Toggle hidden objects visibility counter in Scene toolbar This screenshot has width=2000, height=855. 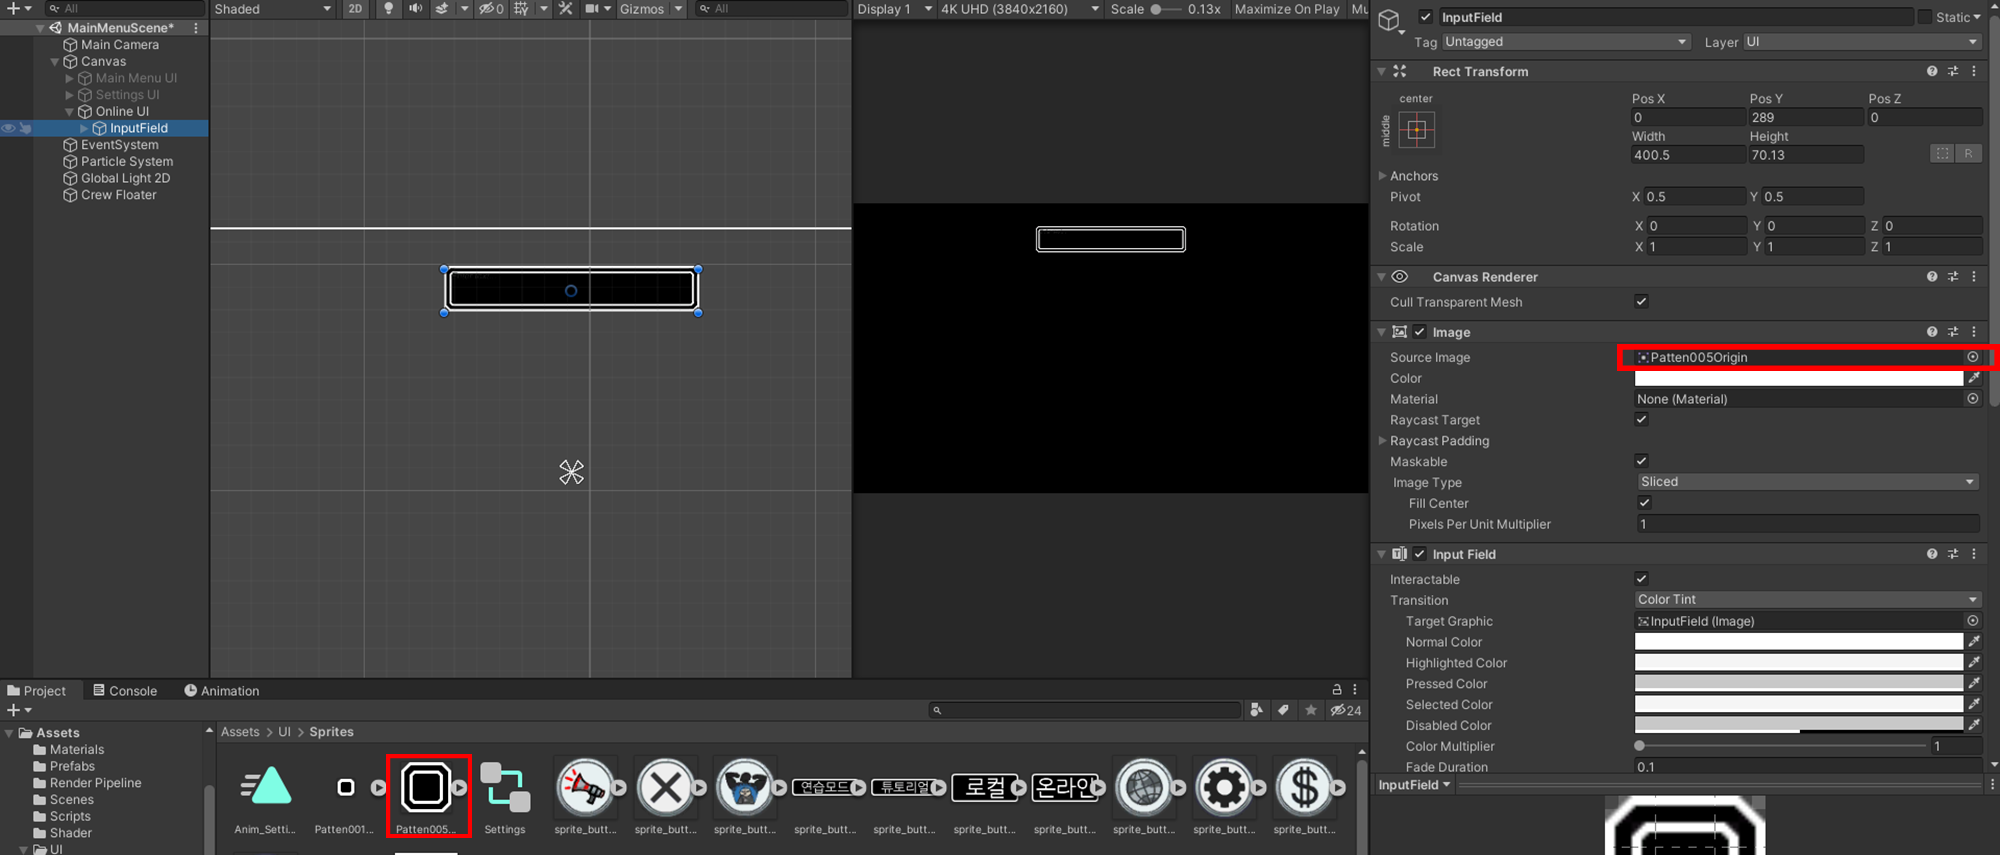(x=491, y=9)
